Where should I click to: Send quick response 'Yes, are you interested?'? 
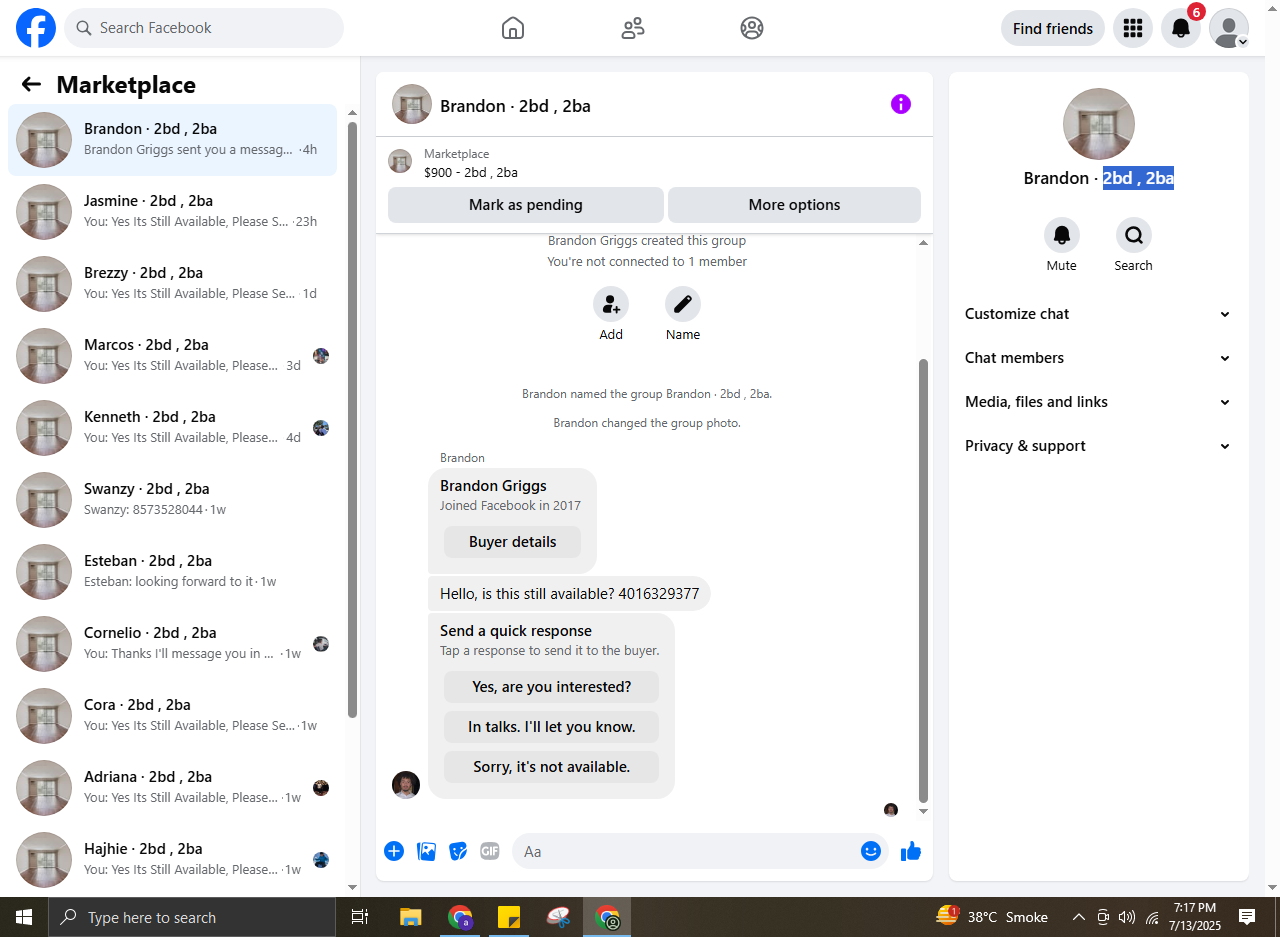(x=552, y=687)
